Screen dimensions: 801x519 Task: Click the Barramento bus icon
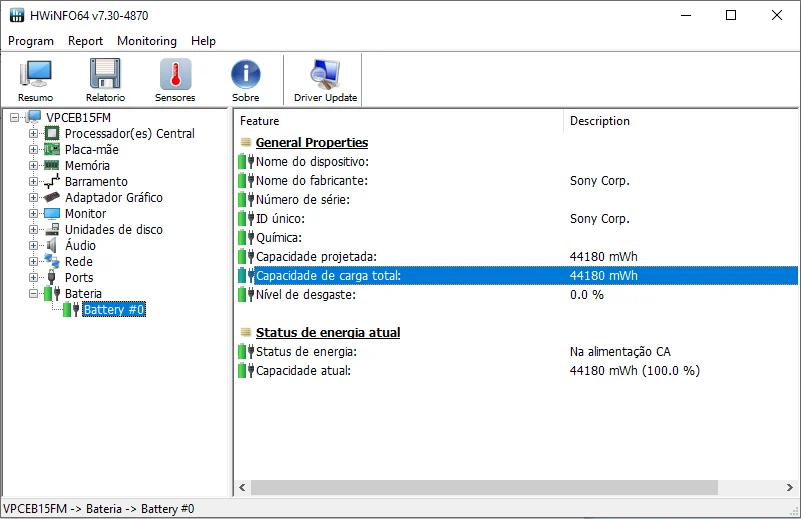click(x=52, y=181)
